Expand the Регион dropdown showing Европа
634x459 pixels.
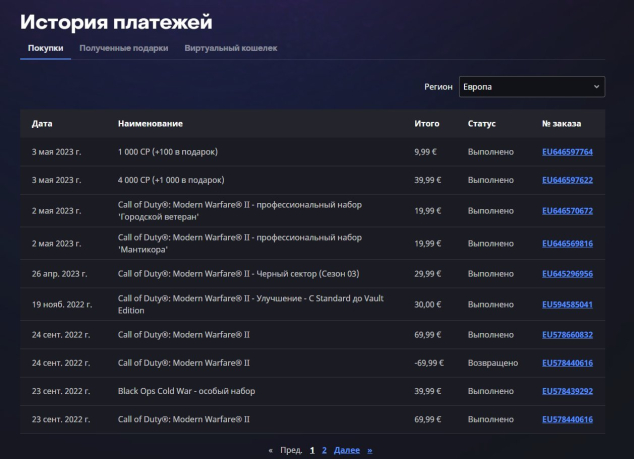(x=531, y=87)
